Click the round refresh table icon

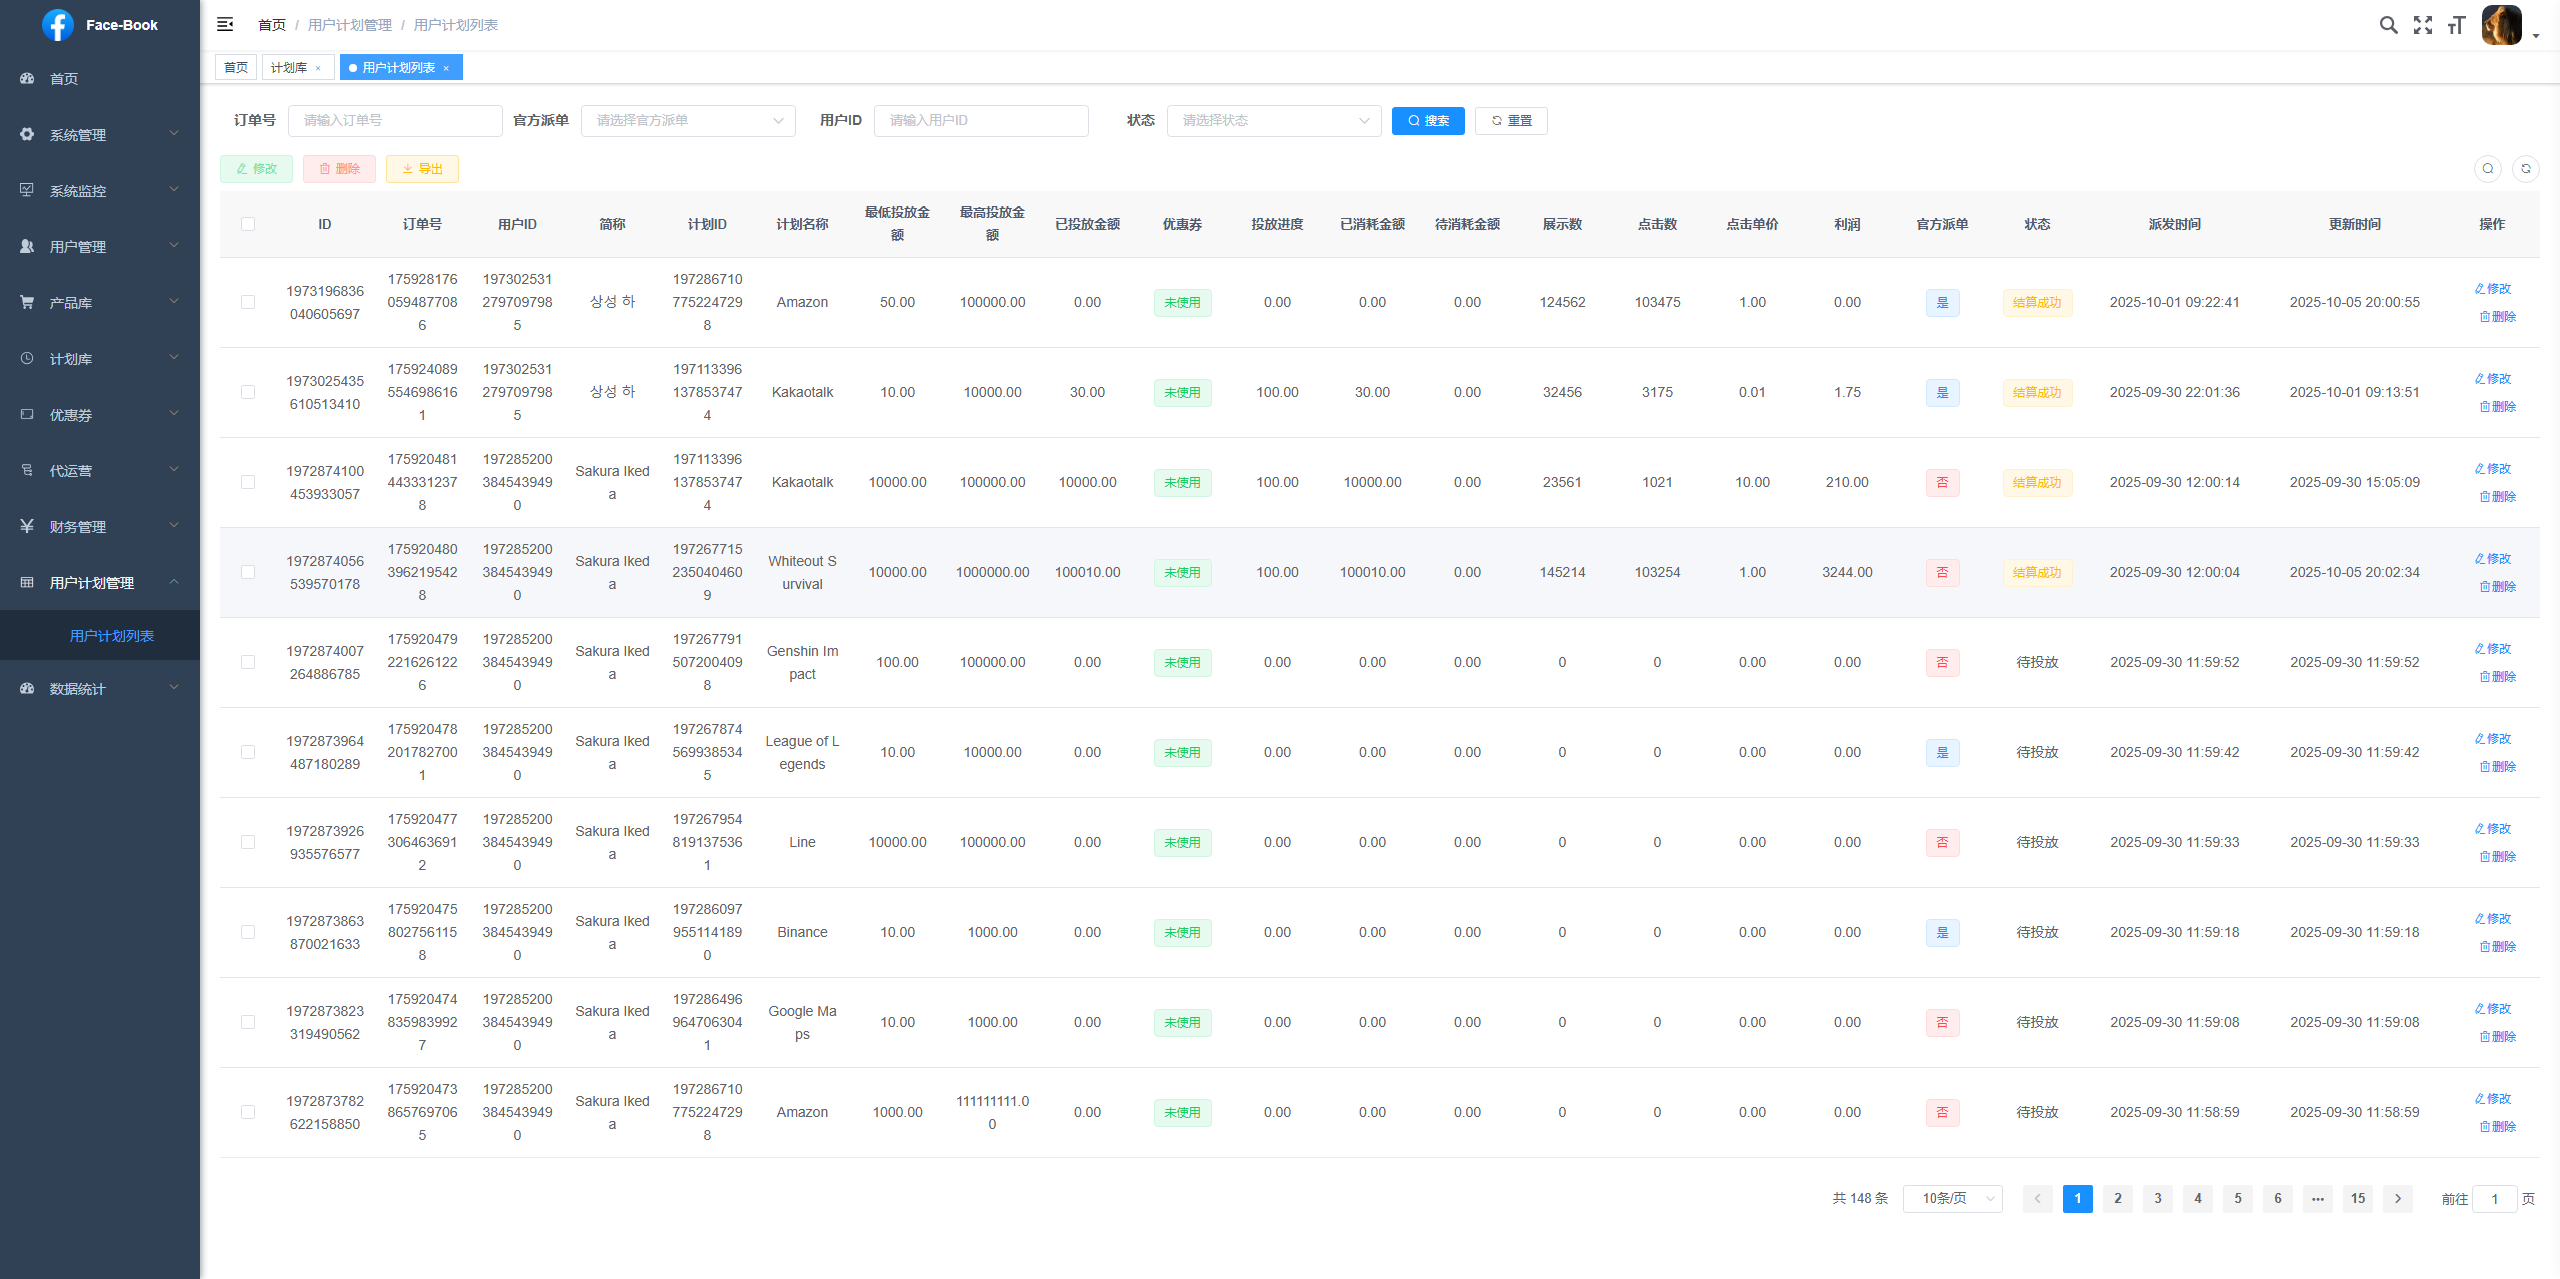[2525, 169]
